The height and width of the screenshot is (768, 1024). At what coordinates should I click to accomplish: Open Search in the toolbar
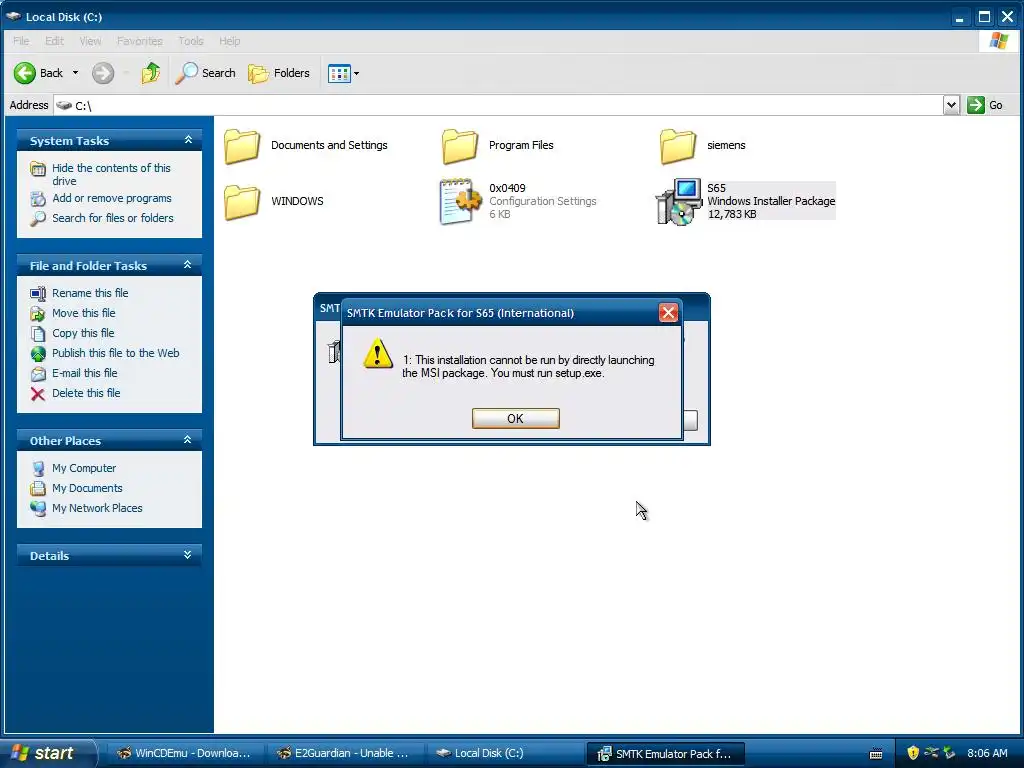(x=206, y=73)
